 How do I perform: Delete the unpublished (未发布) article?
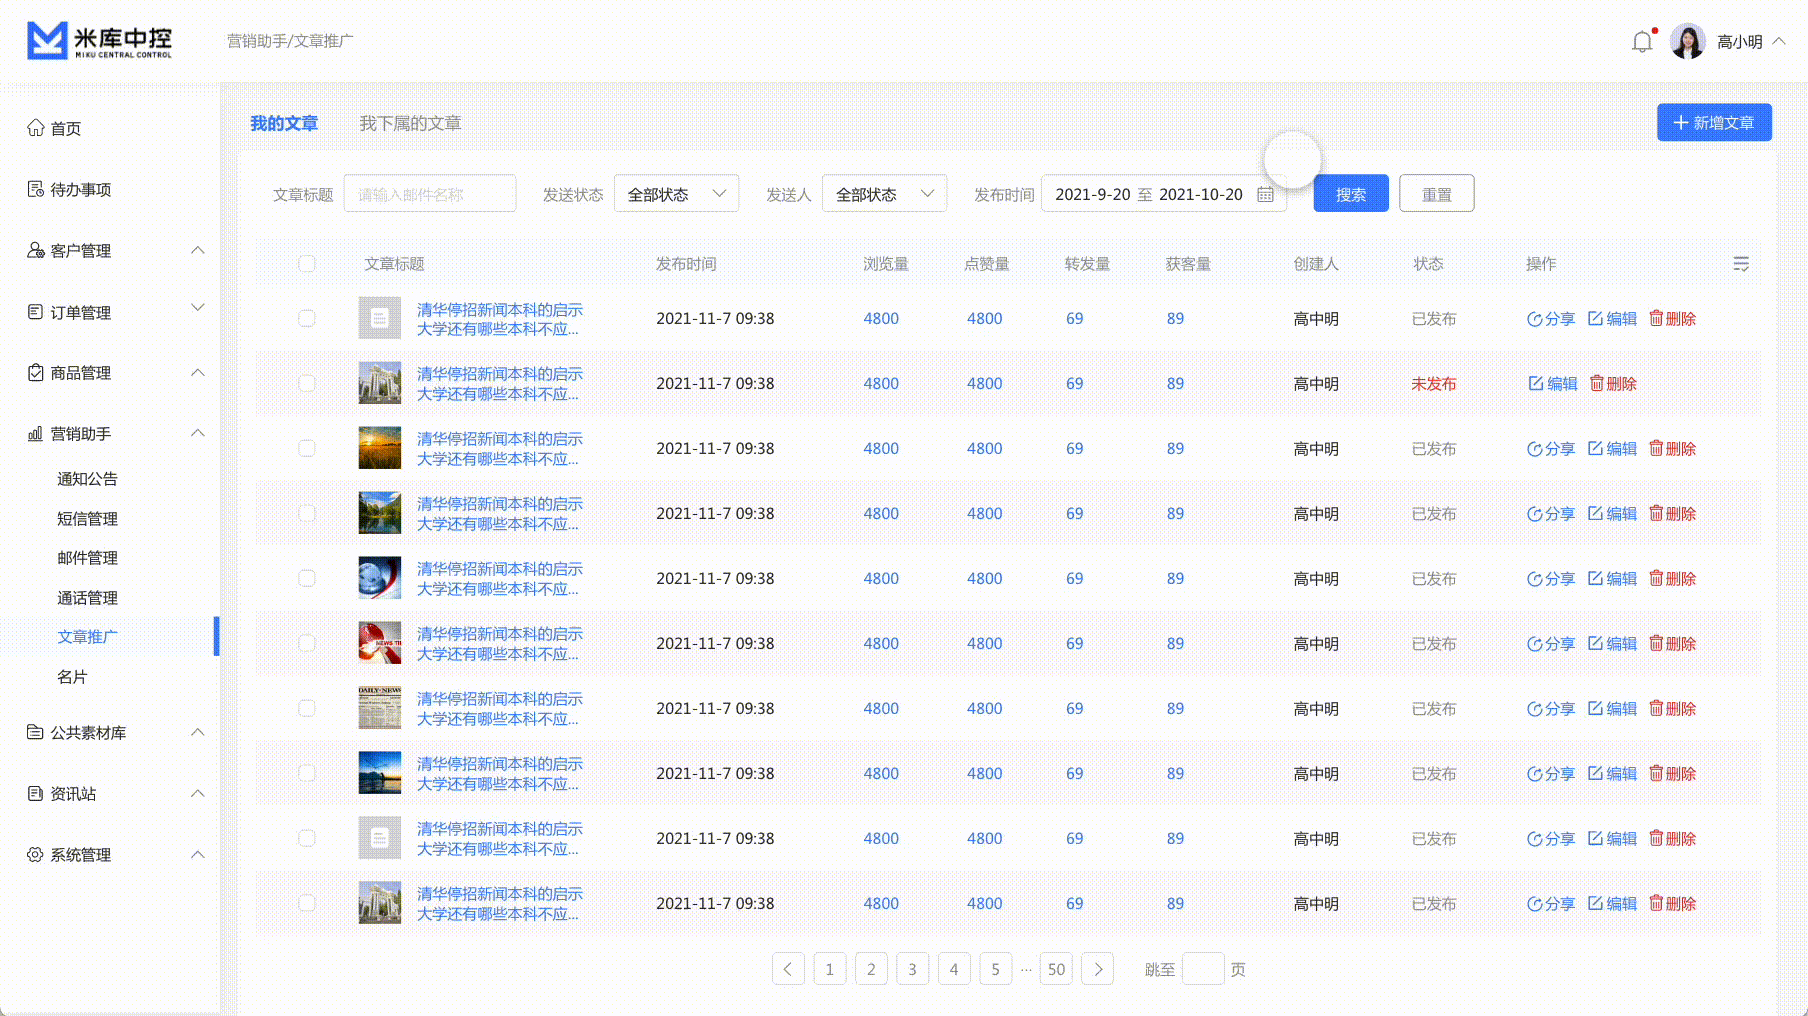(1613, 384)
